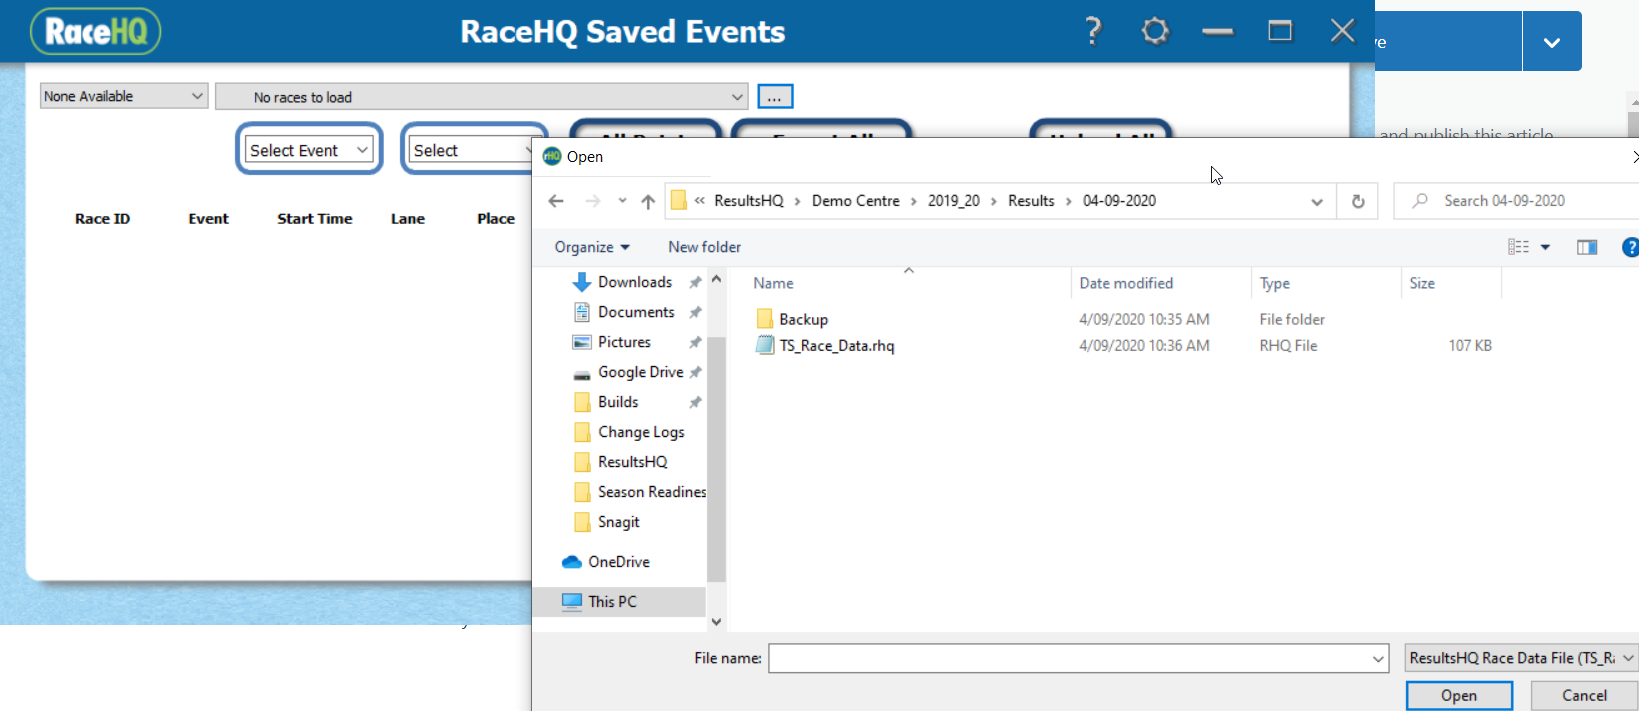Click the RaceHQ logo
1639x711 pixels.
96,31
